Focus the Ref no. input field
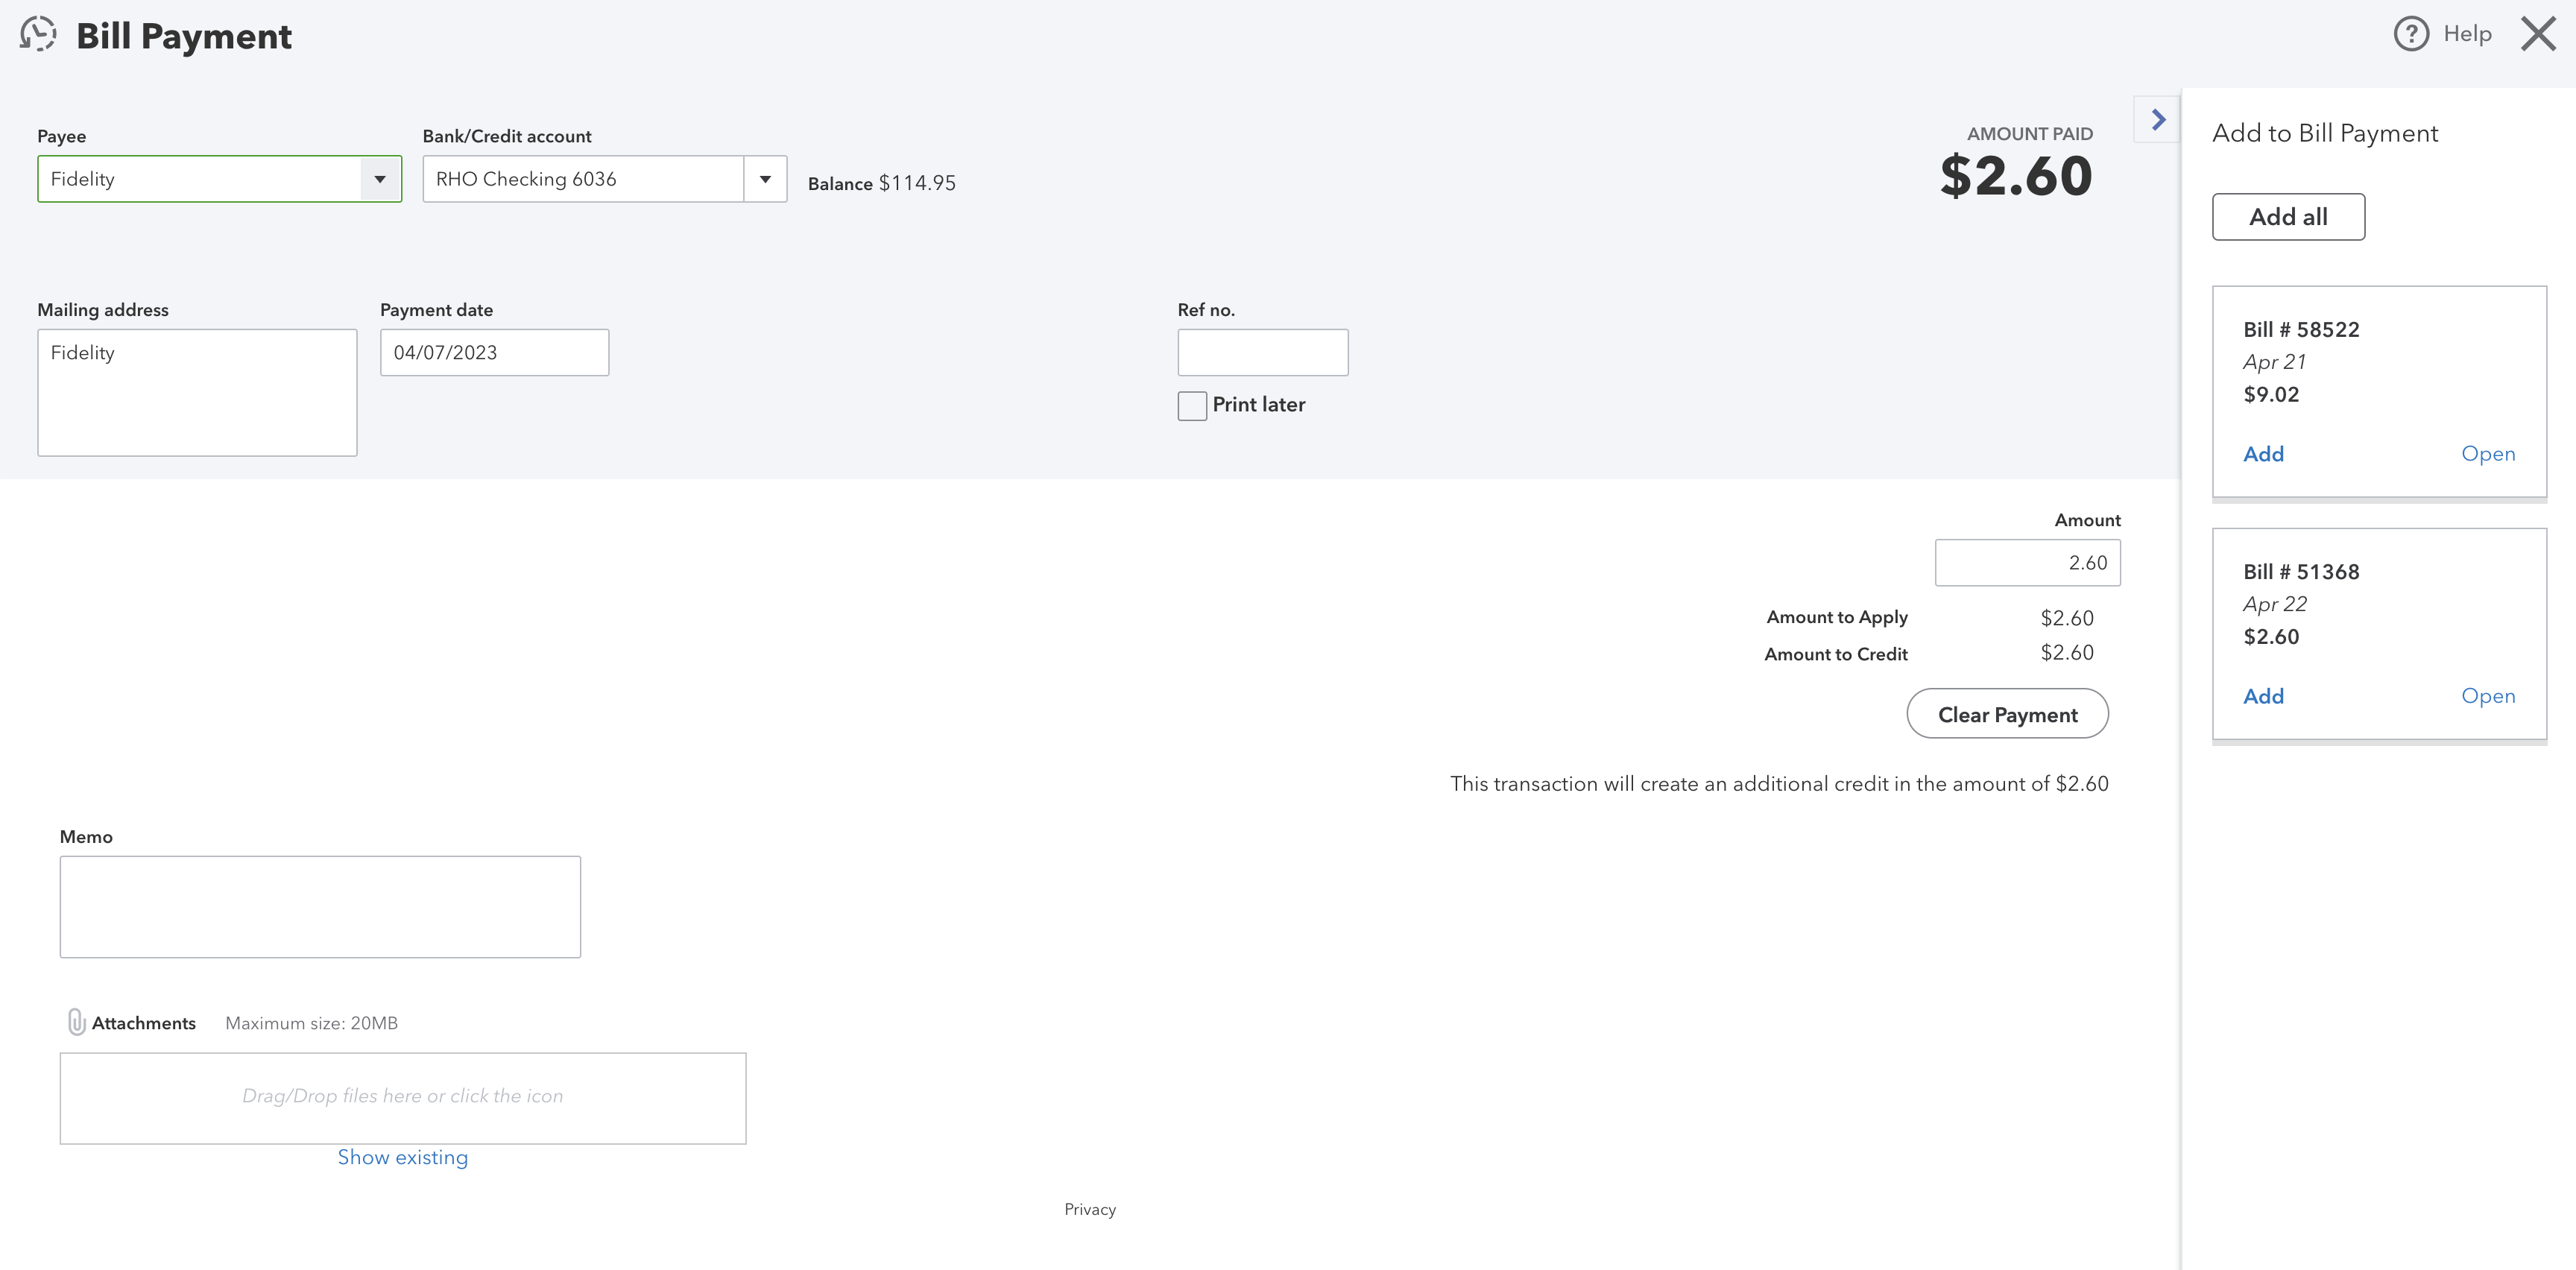This screenshot has width=2576, height=1270. pyautogui.click(x=1263, y=353)
